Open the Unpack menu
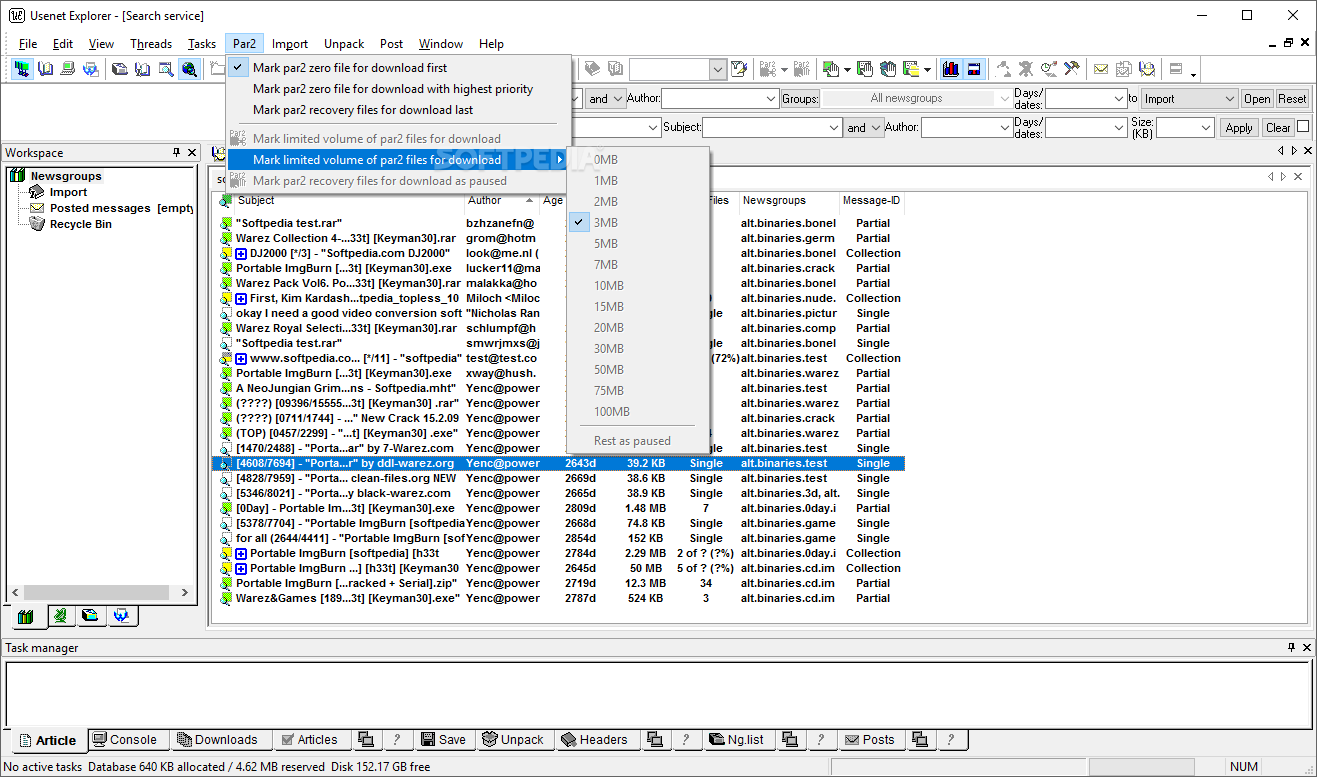The height and width of the screenshot is (777, 1317). coord(344,44)
